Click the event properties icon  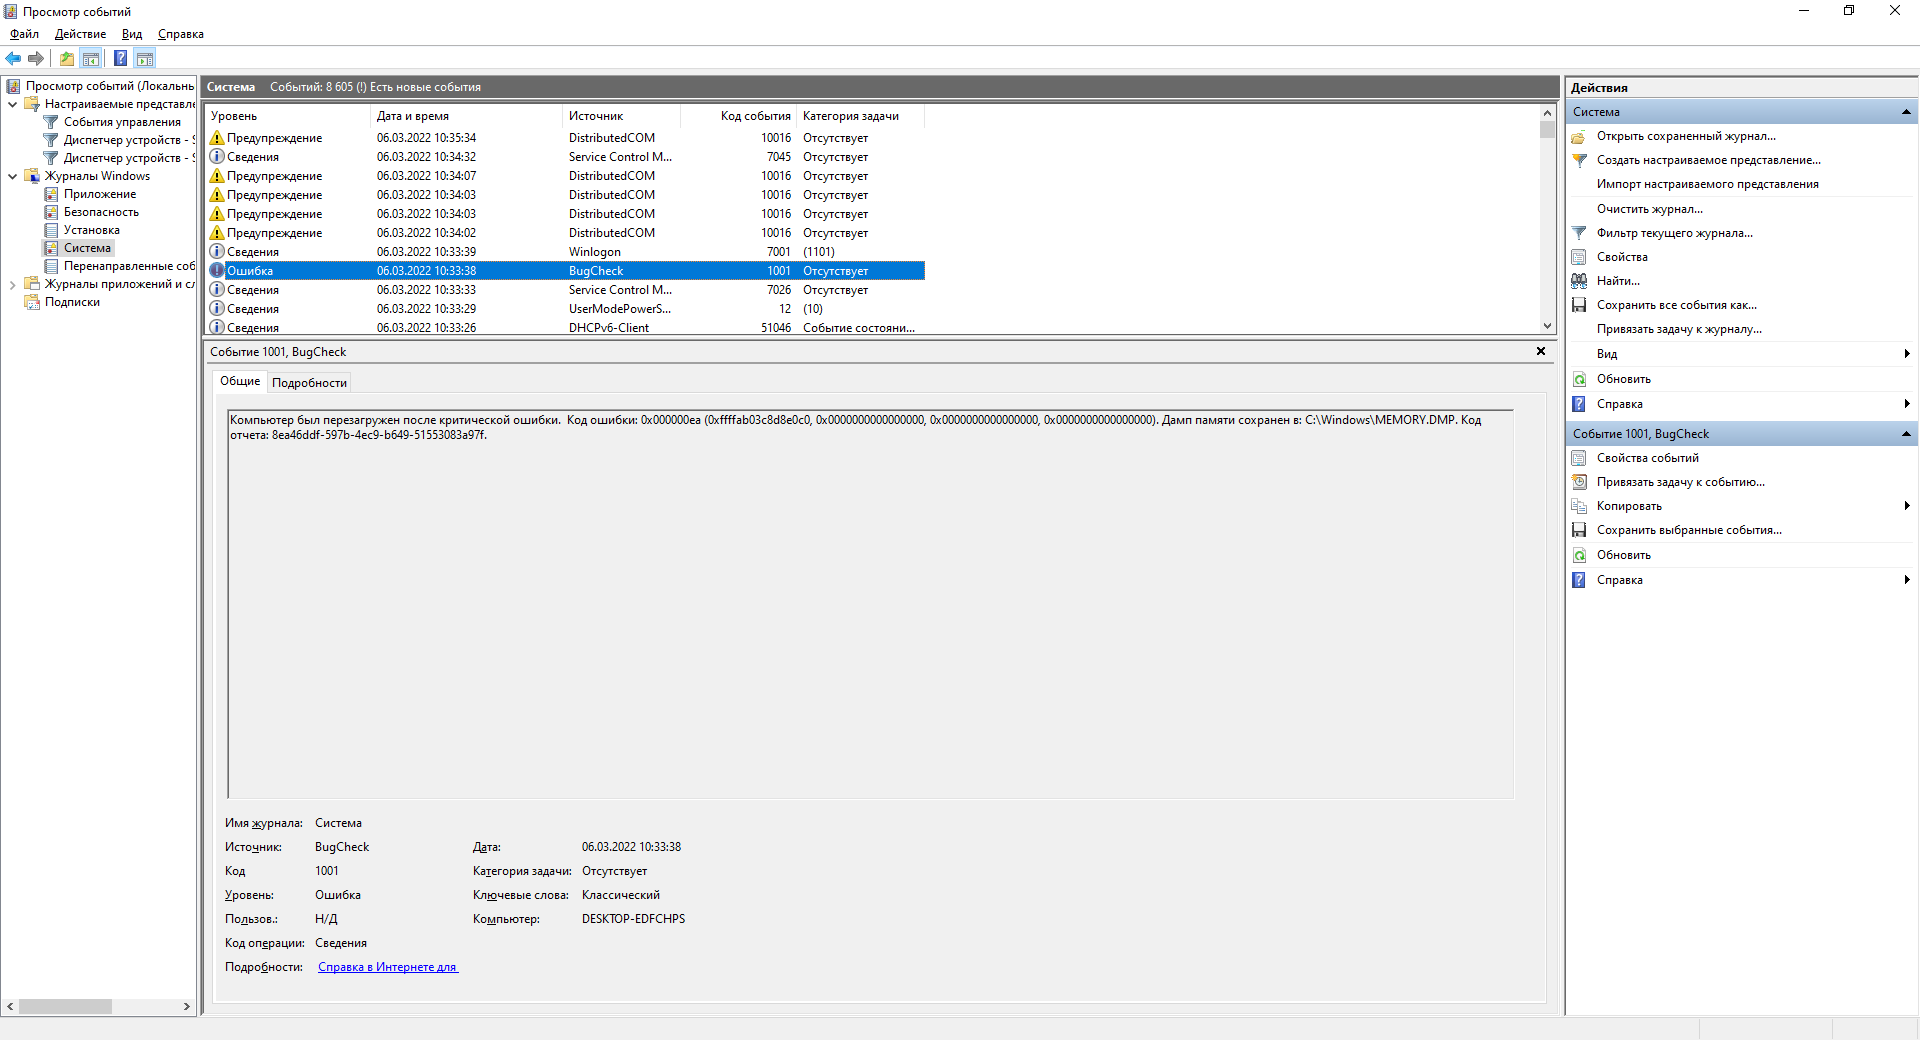click(1579, 458)
